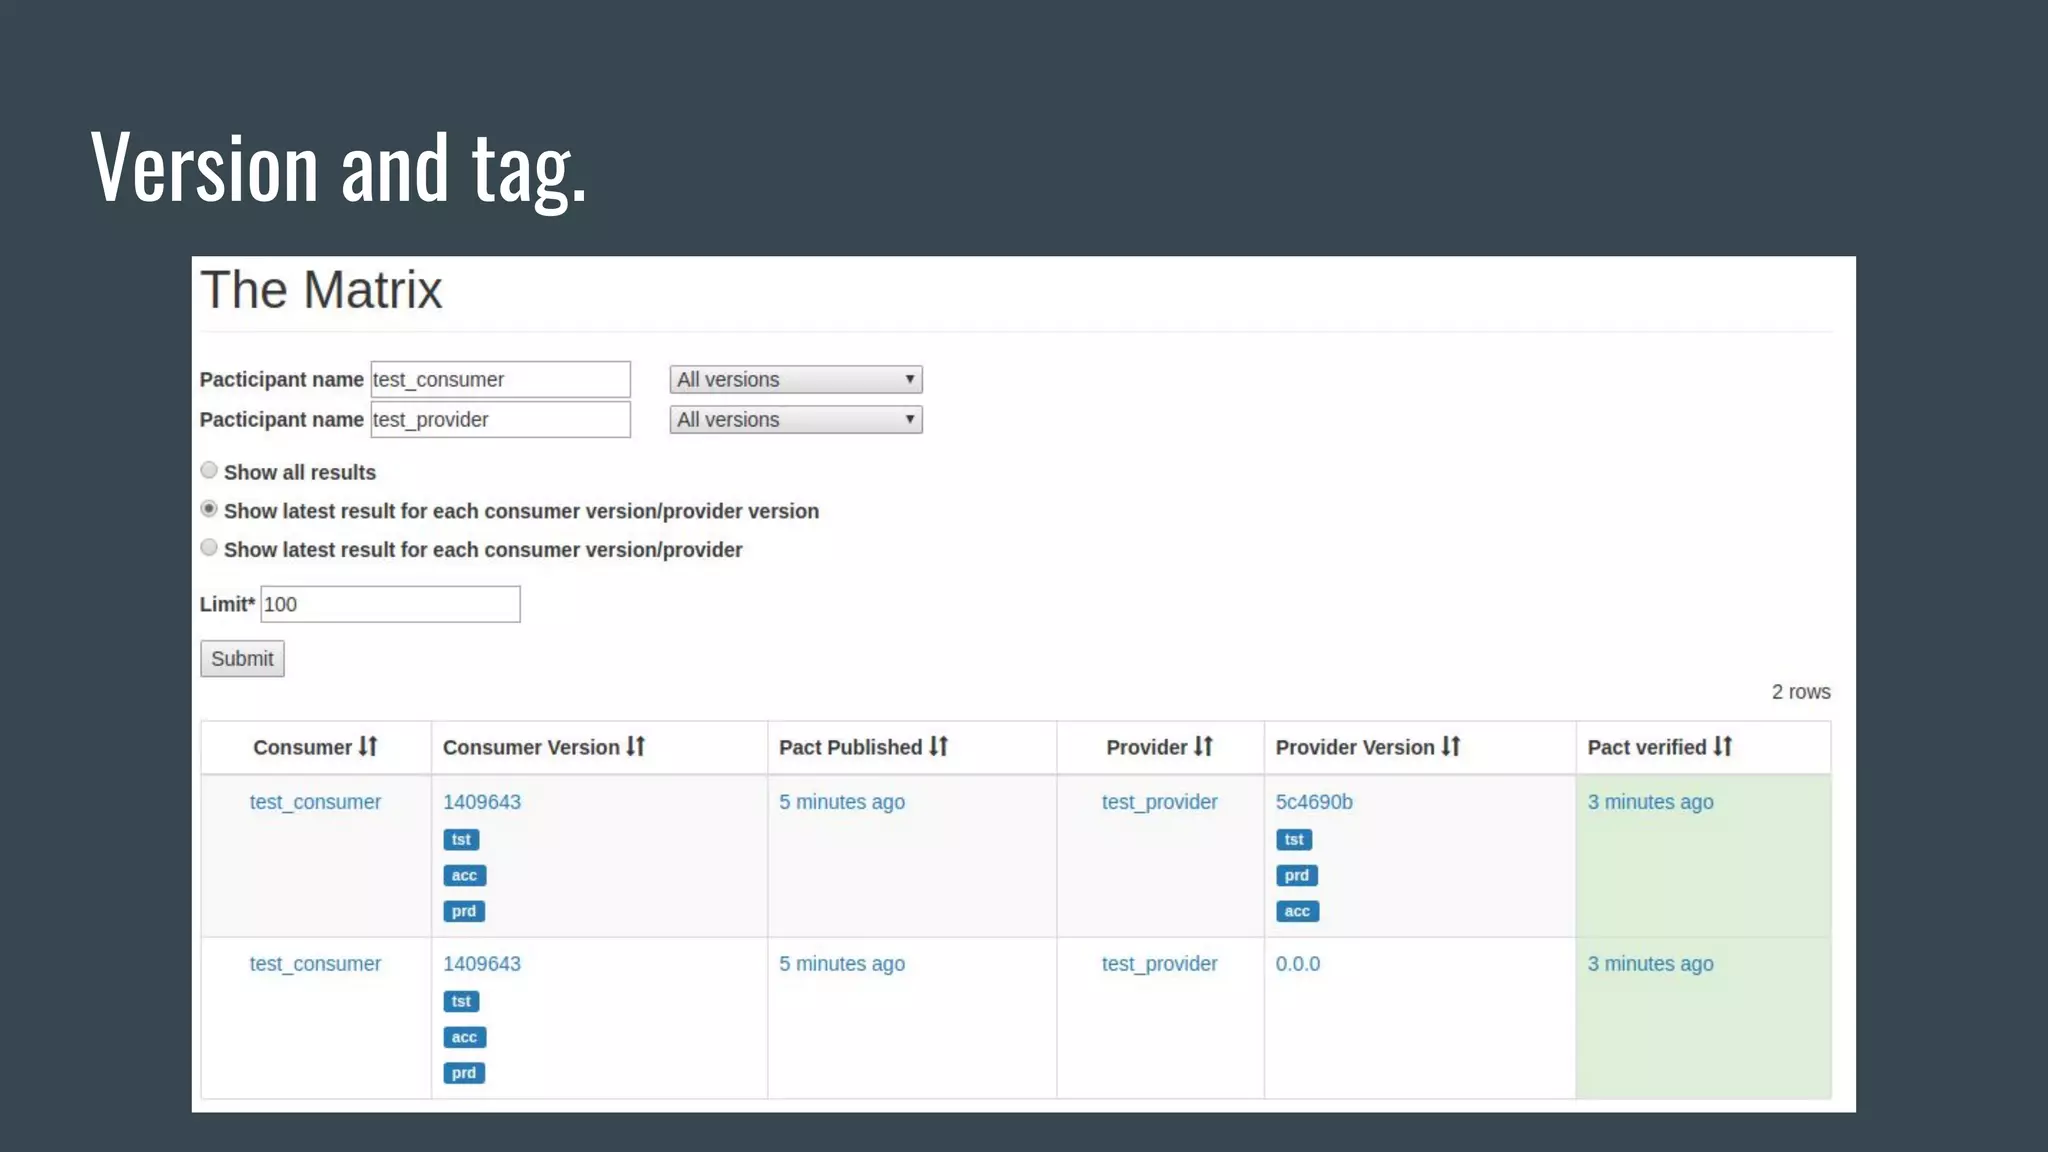Image resolution: width=2048 pixels, height=1152 pixels.
Task: Click the Pact verified sort icon
Action: coord(1722,746)
